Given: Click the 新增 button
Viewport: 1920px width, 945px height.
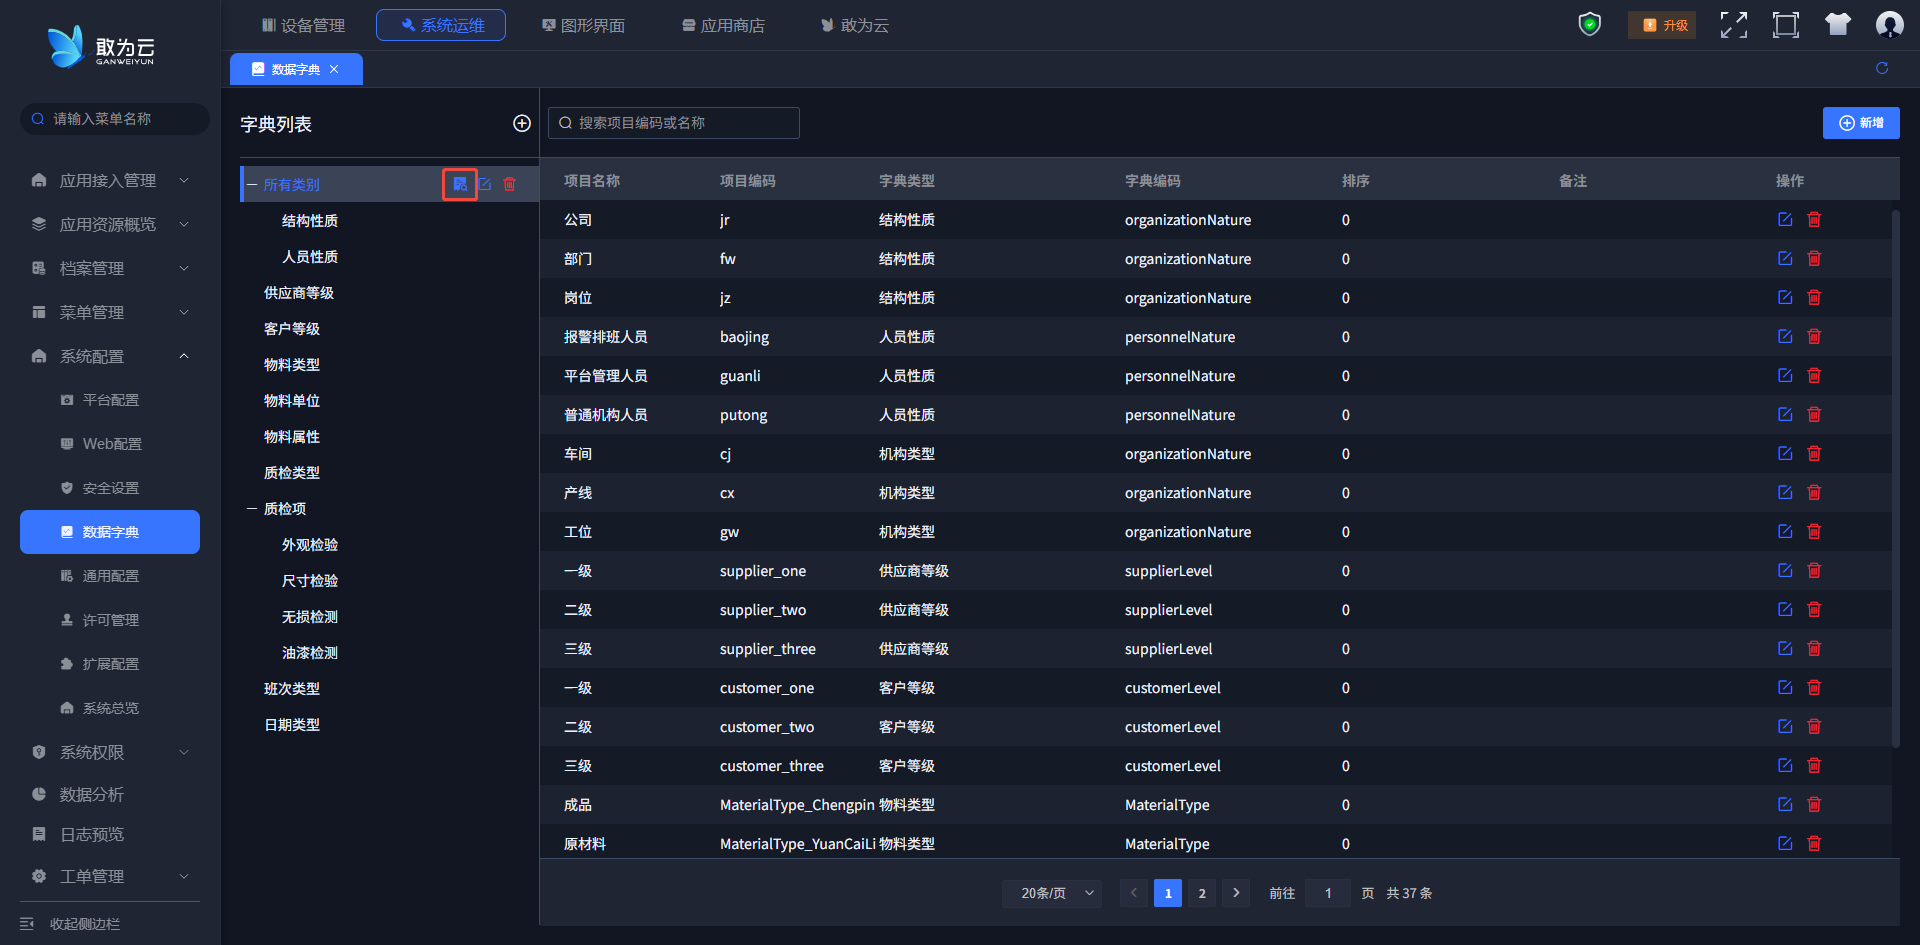Looking at the screenshot, I should [1860, 123].
